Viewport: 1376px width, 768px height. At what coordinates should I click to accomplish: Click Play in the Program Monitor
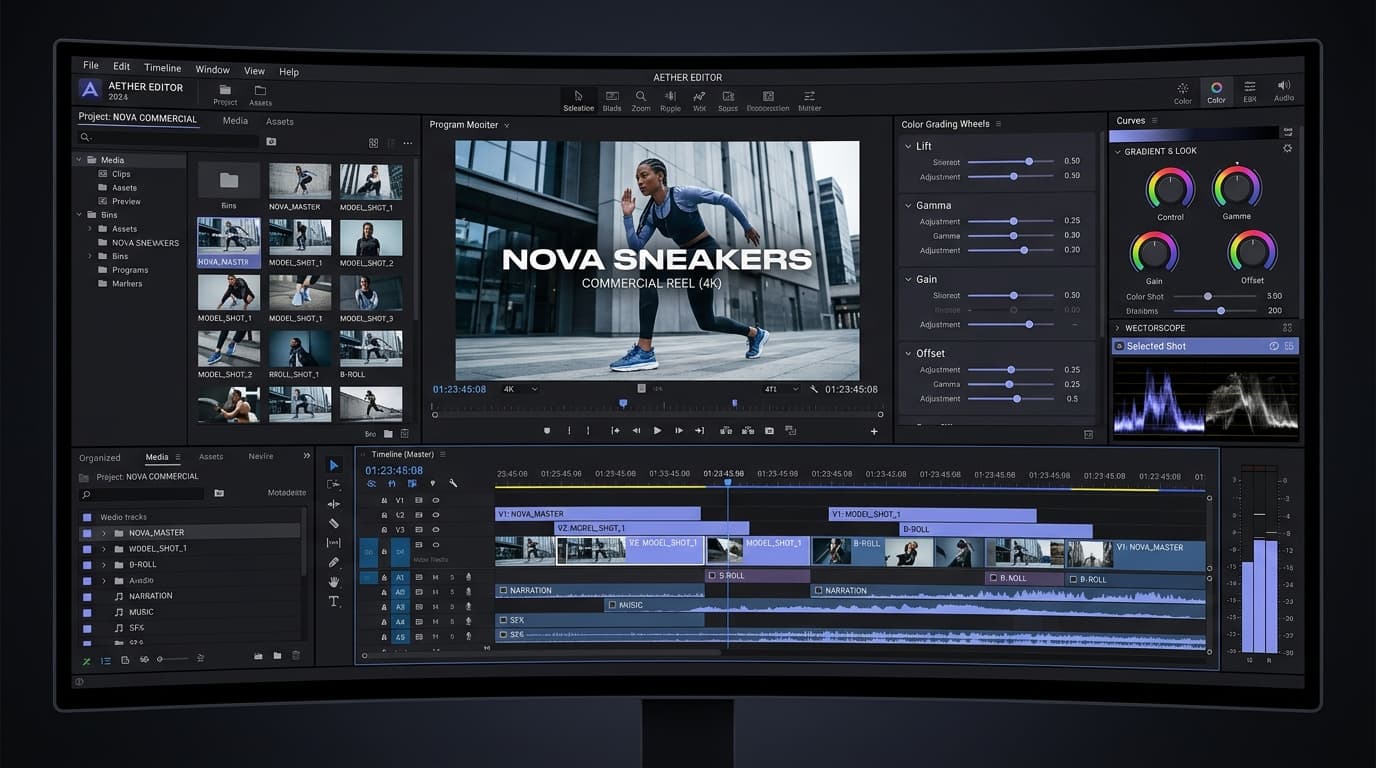(657, 430)
